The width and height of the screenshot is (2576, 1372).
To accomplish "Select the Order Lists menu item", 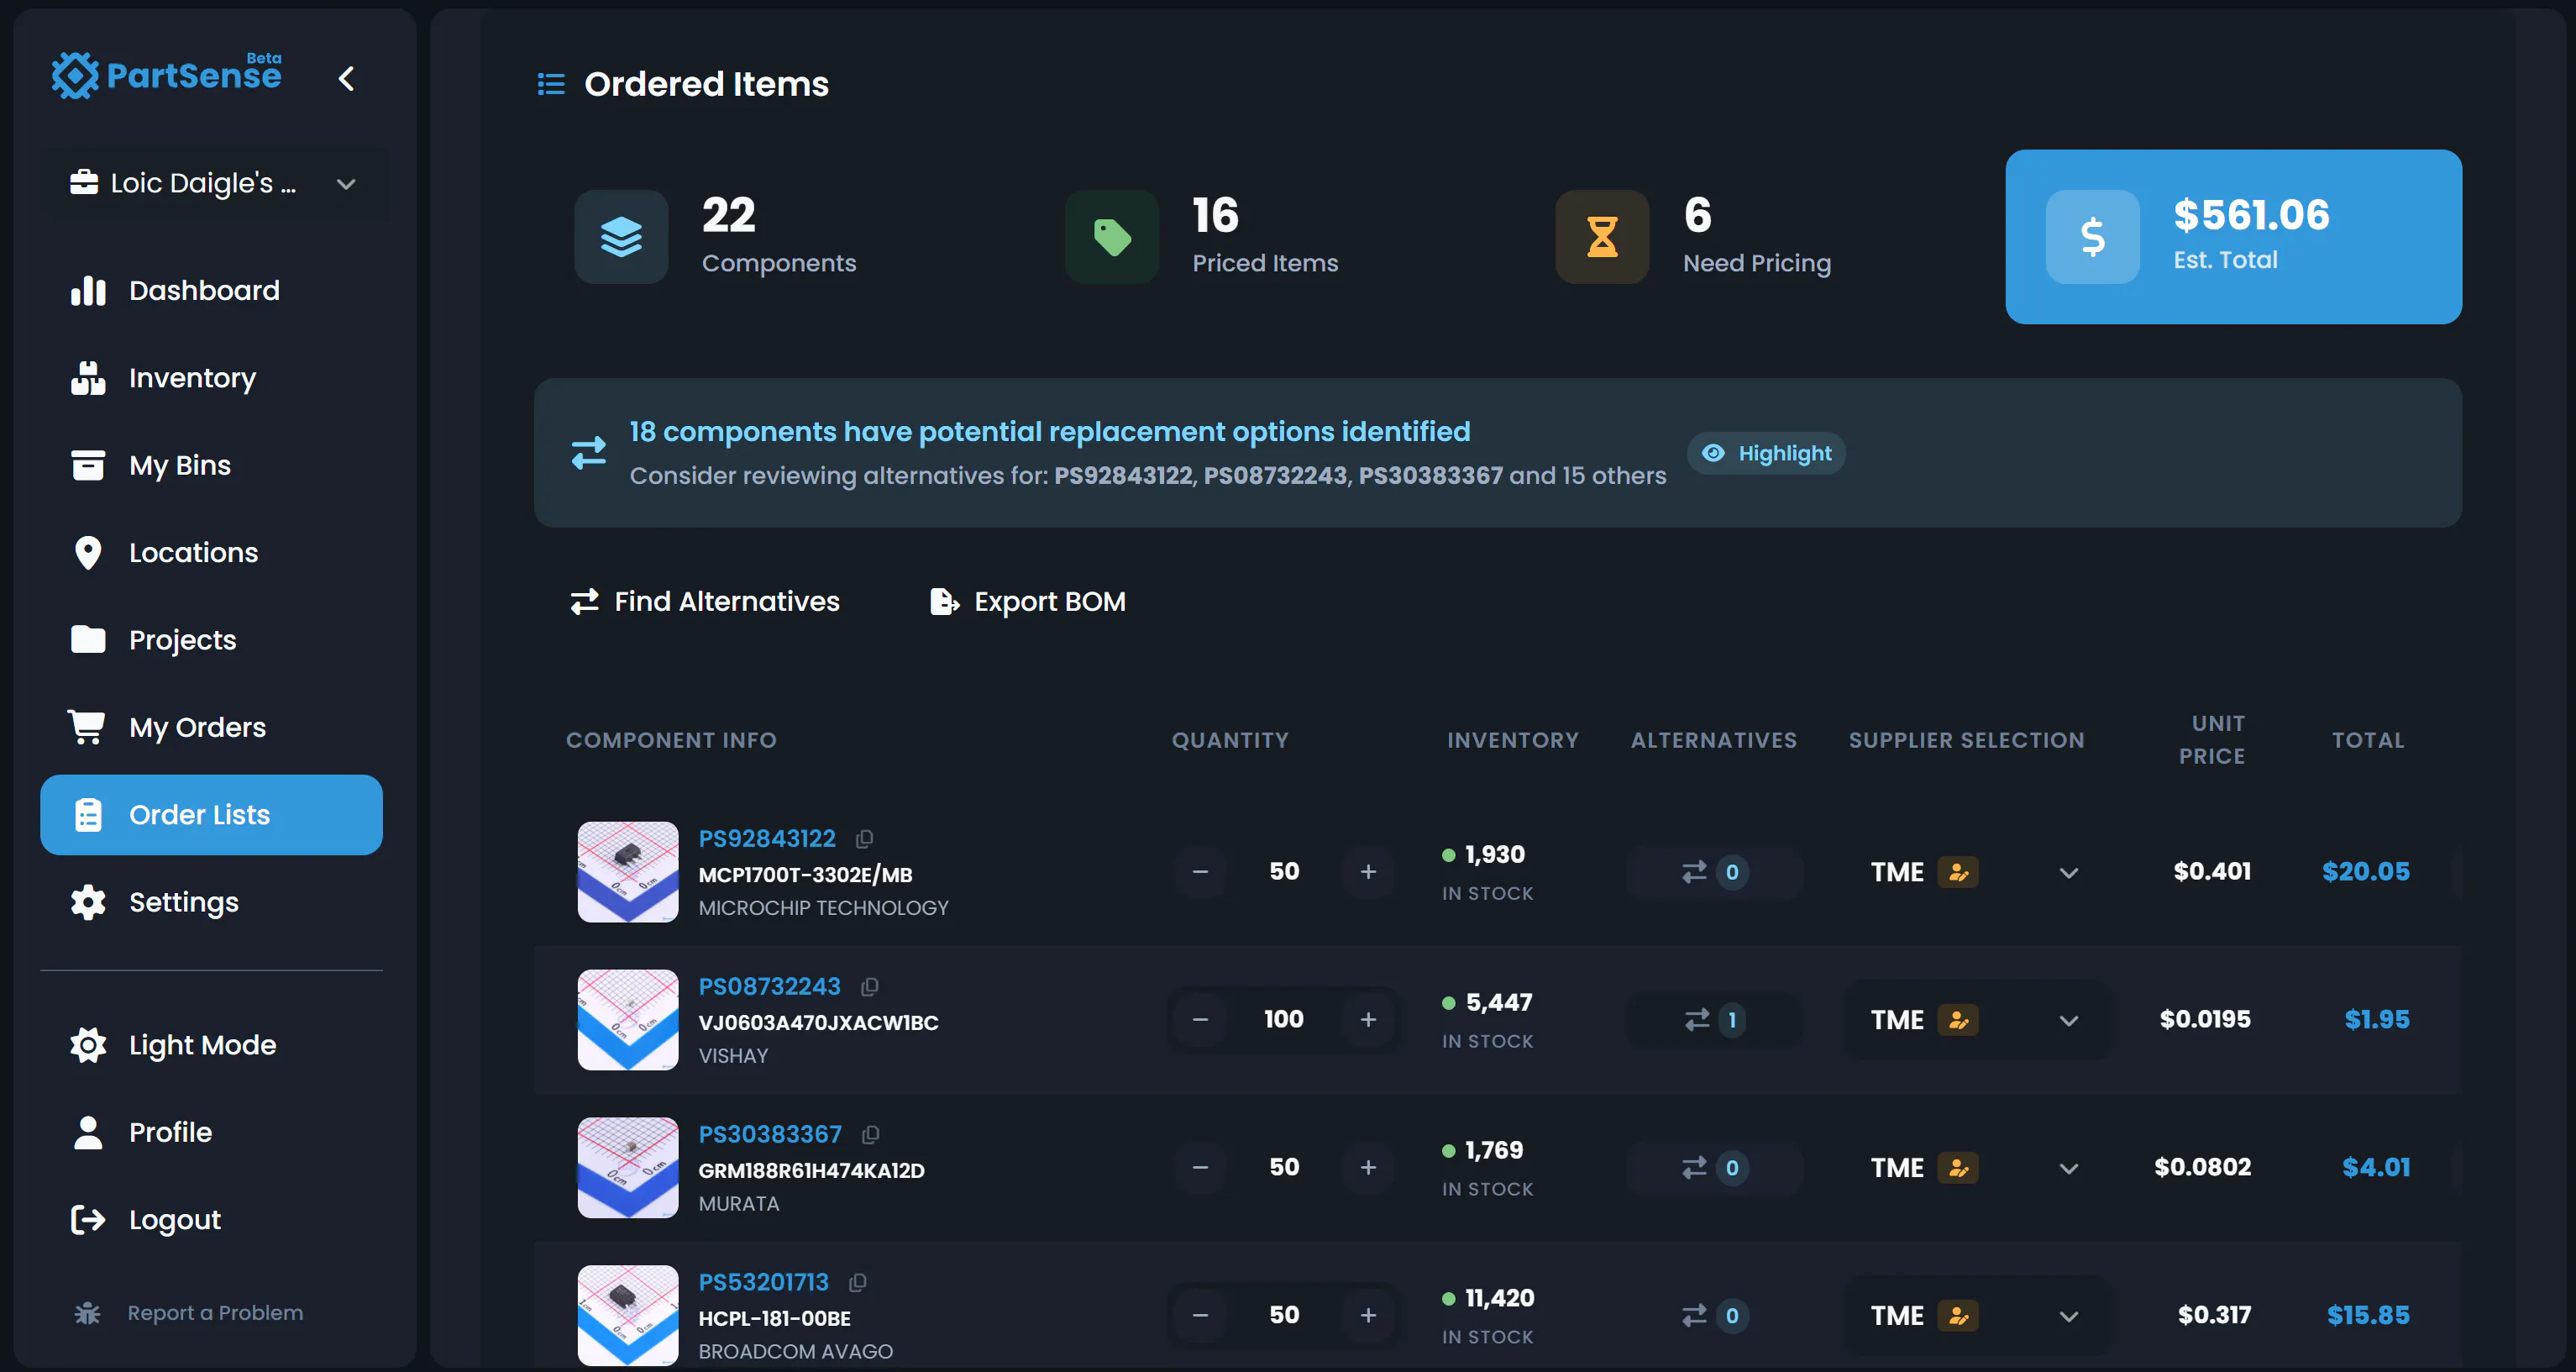I will coord(211,815).
